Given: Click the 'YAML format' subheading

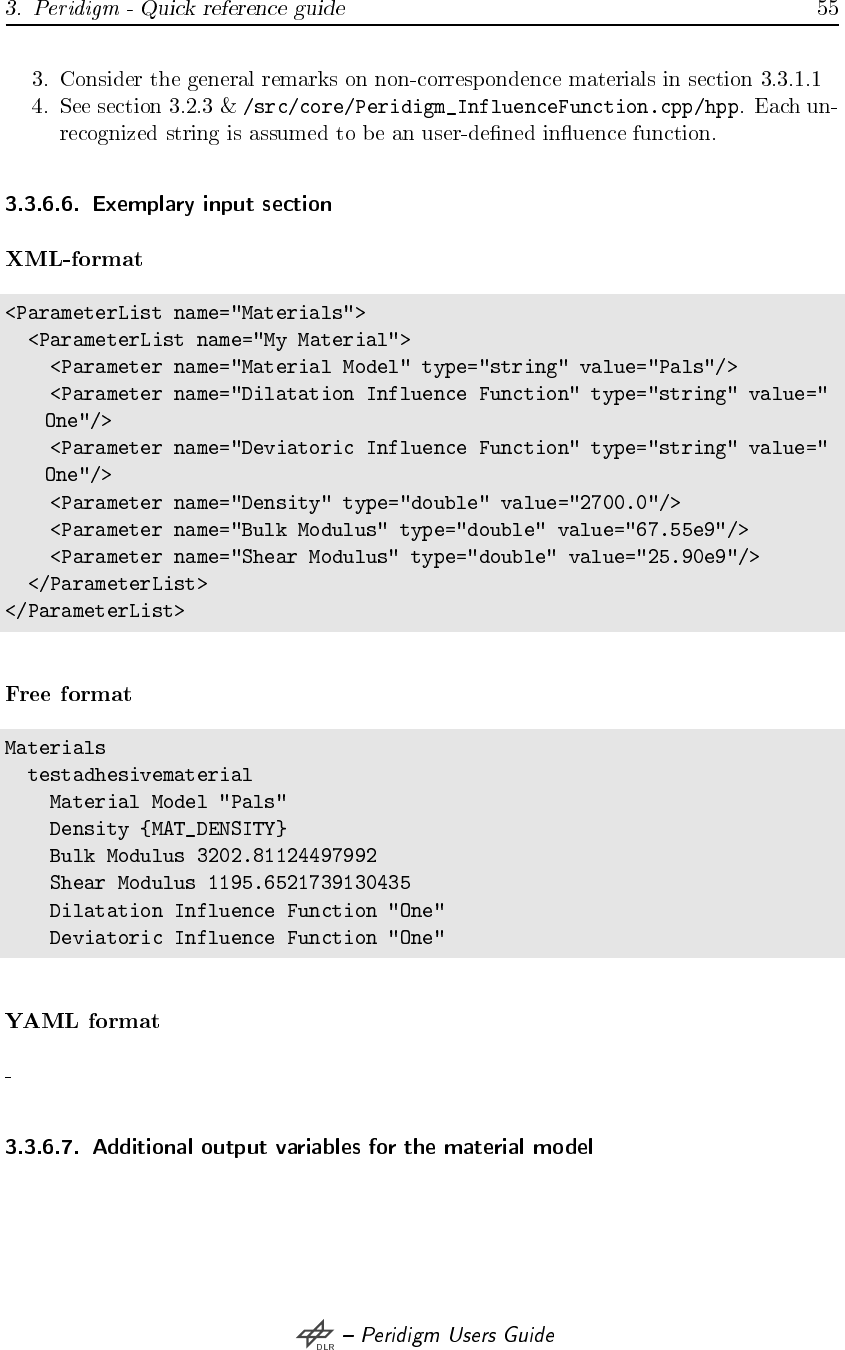Looking at the screenshot, I should point(82,1021).
